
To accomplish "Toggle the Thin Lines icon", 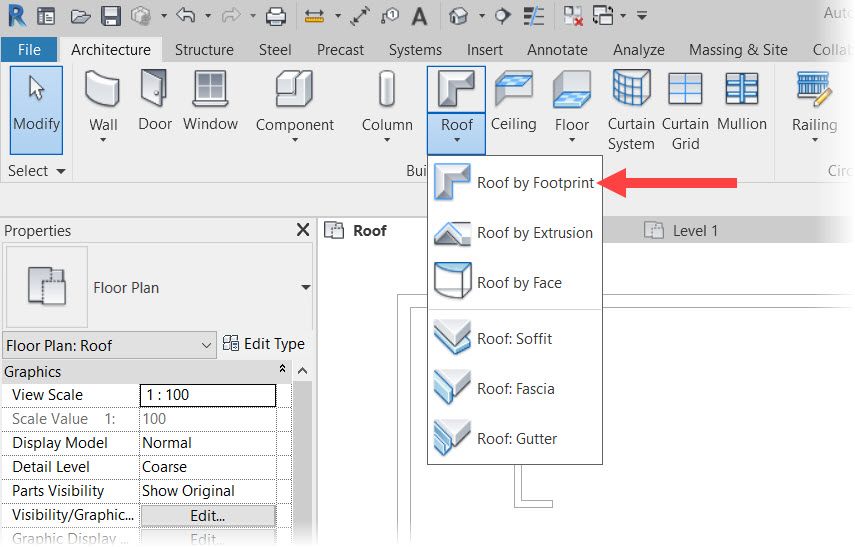I will (x=533, y=16).
